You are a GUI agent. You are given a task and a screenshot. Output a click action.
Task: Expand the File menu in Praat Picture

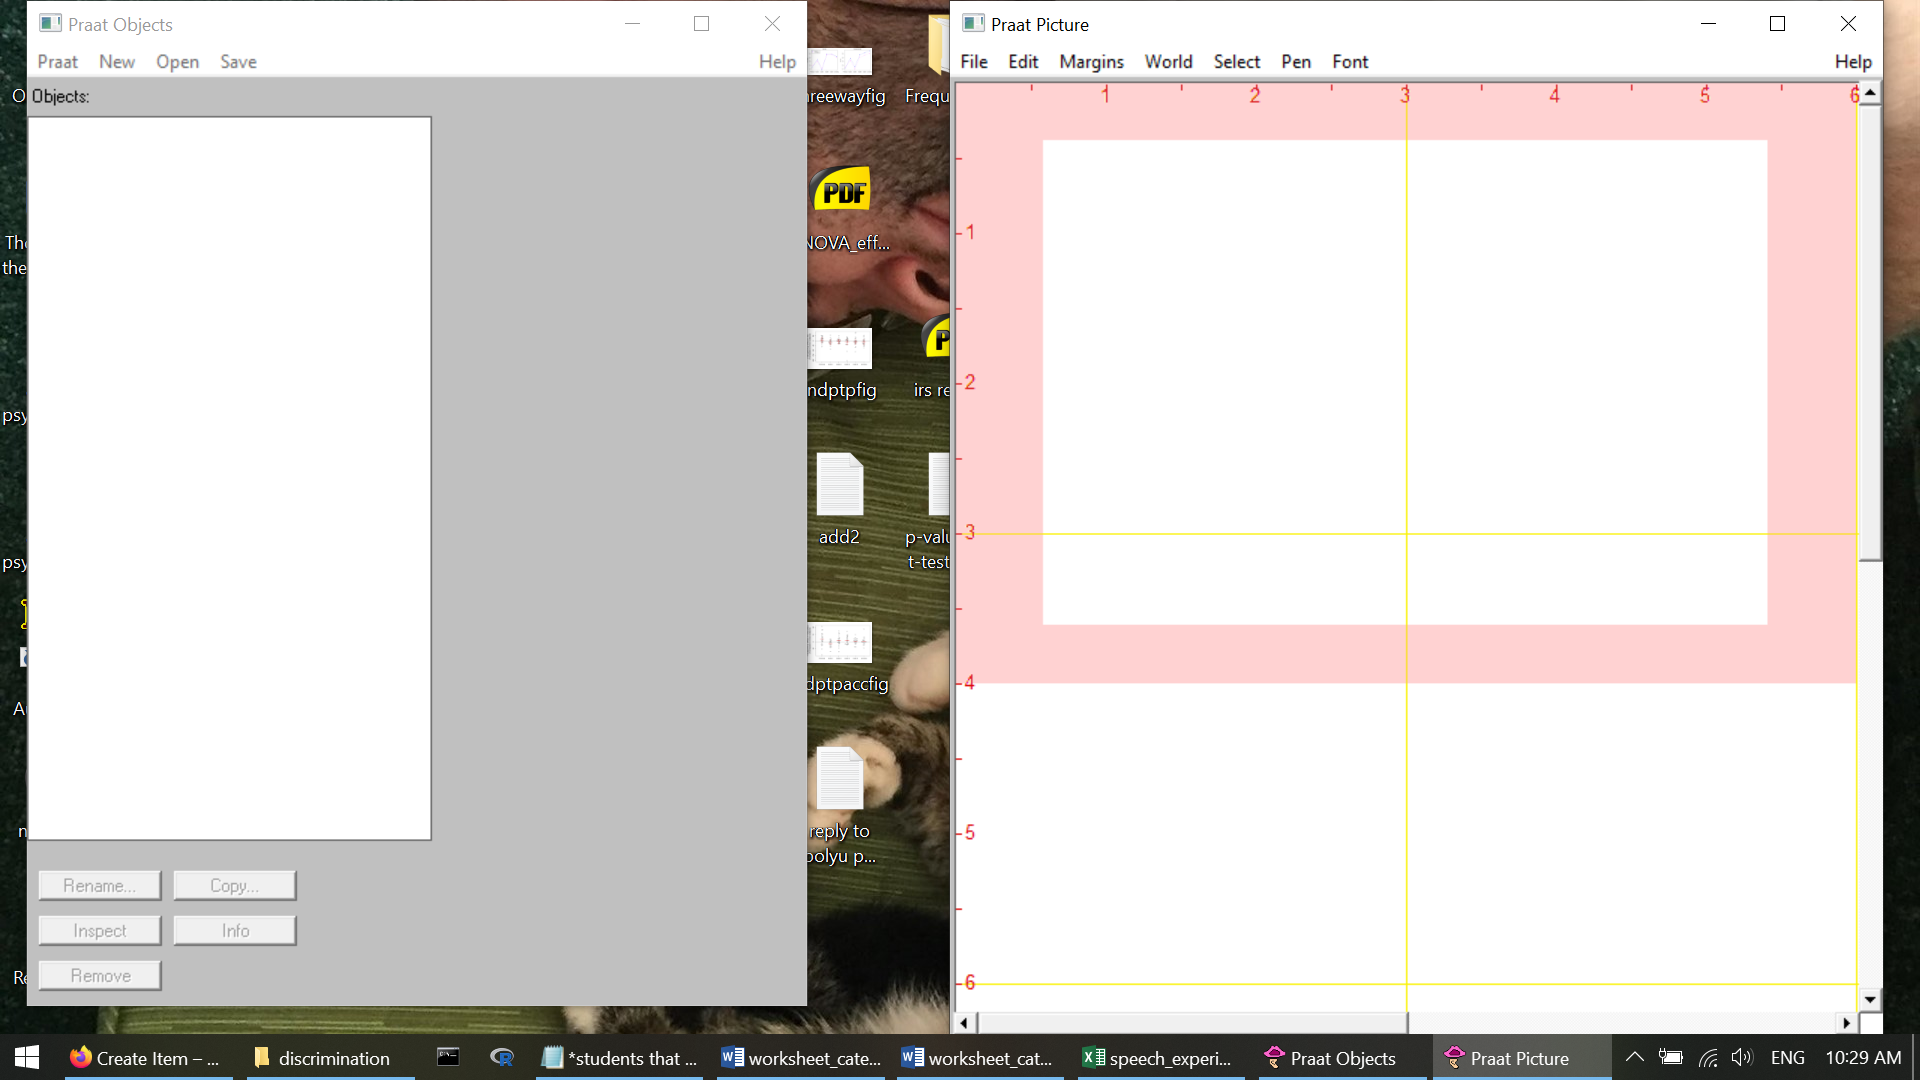pyautogui.click(x=973, y=61)
